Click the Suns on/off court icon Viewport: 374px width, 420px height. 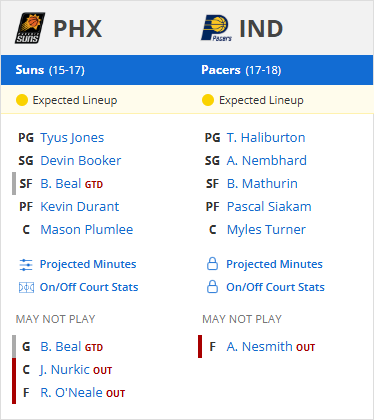(x=26, y=287)
